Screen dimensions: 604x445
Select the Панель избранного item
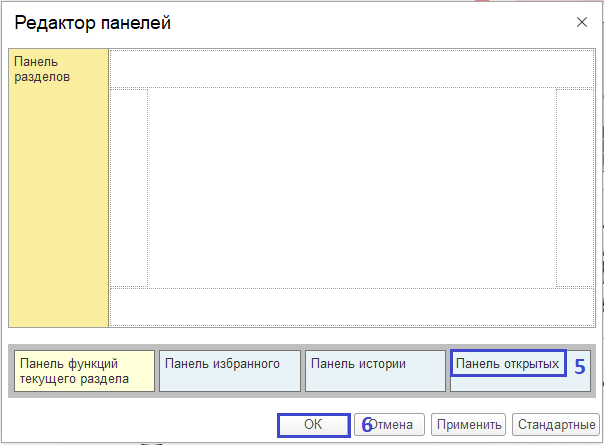(229, 370)
